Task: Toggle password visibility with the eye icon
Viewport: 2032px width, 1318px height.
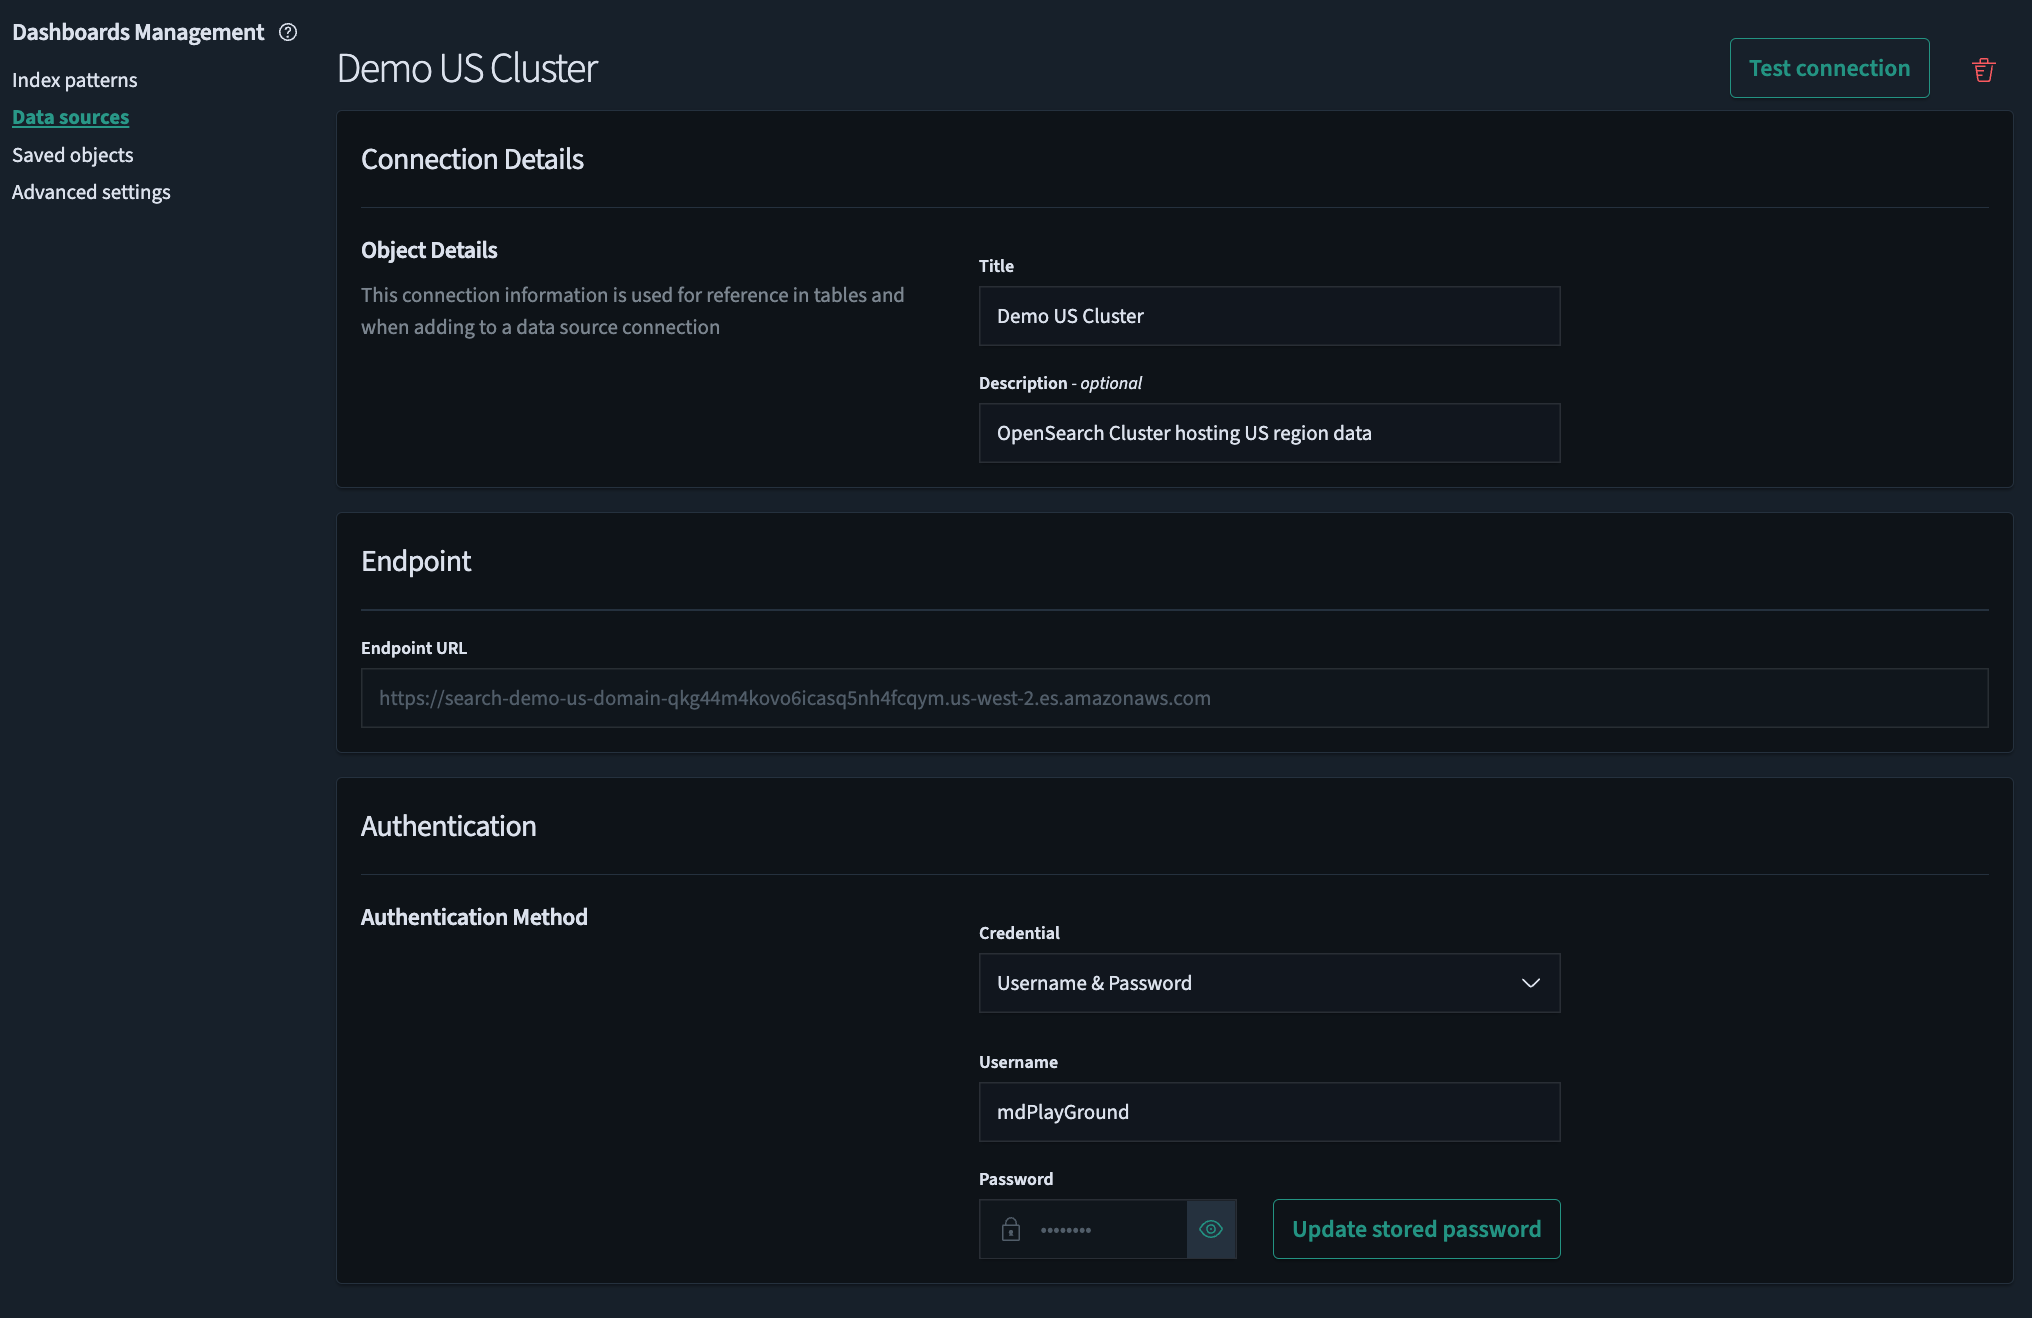Action: point(1211,1229)
